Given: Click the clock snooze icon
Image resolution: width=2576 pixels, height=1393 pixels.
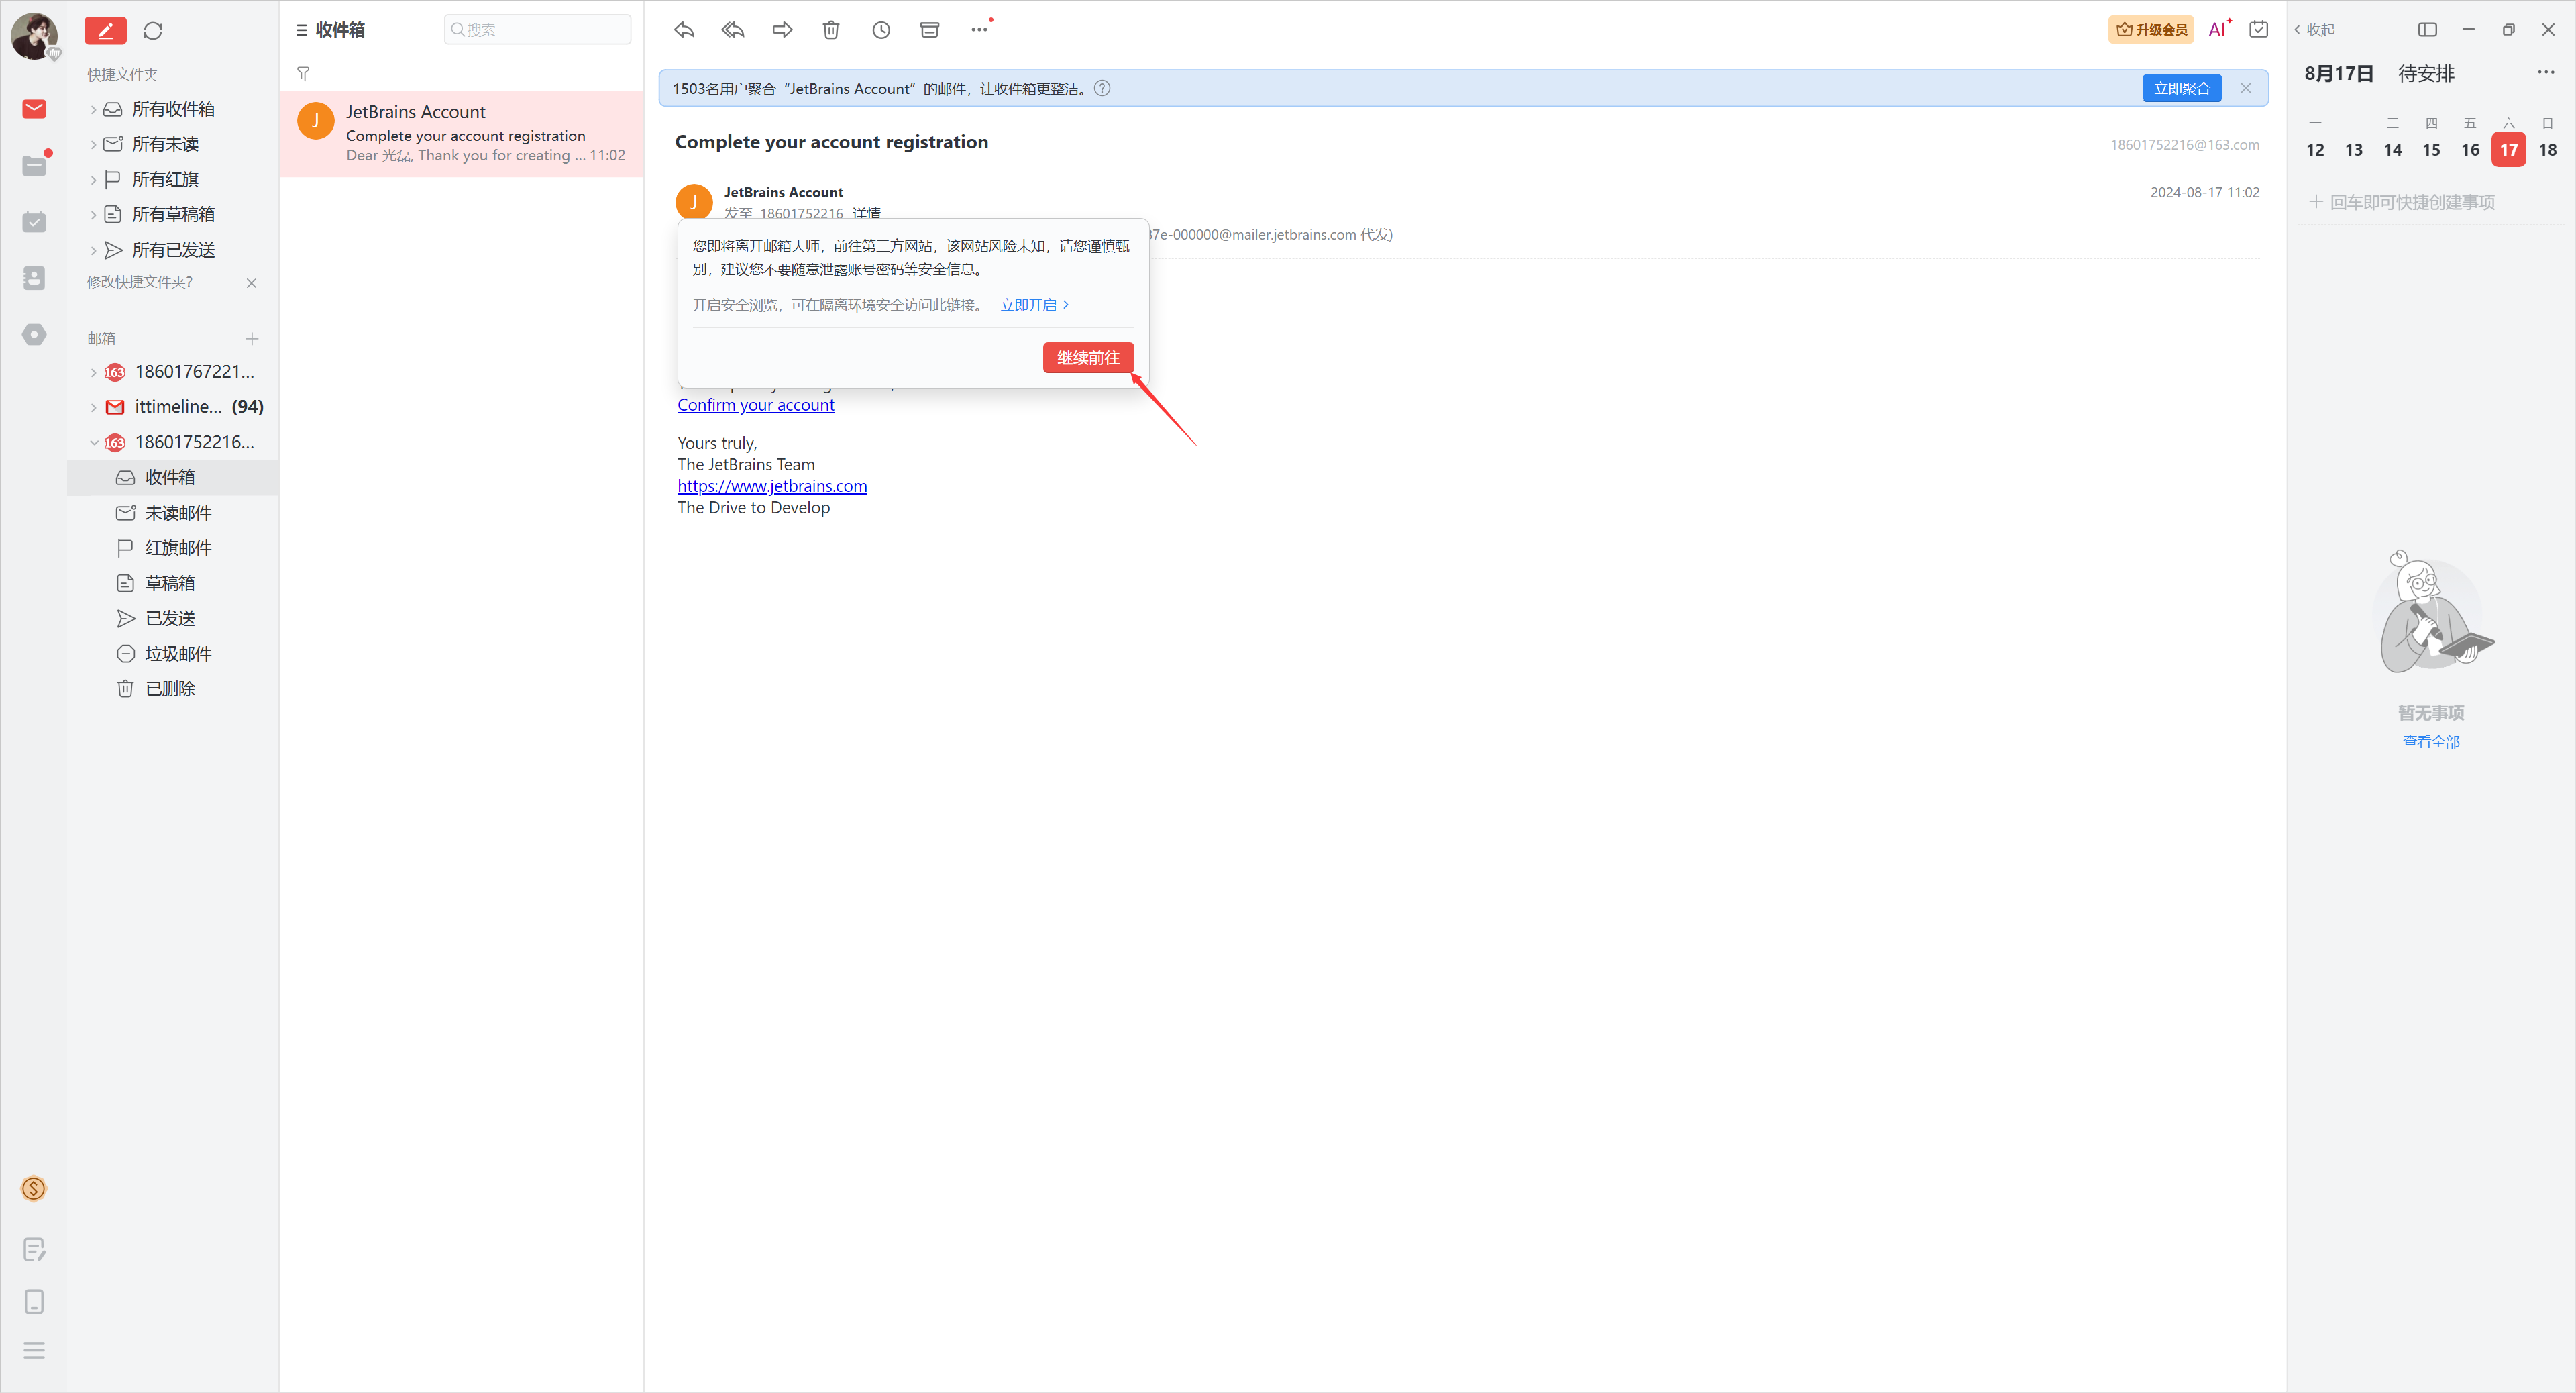Looking at the screenshot, I should pos(881,30).
